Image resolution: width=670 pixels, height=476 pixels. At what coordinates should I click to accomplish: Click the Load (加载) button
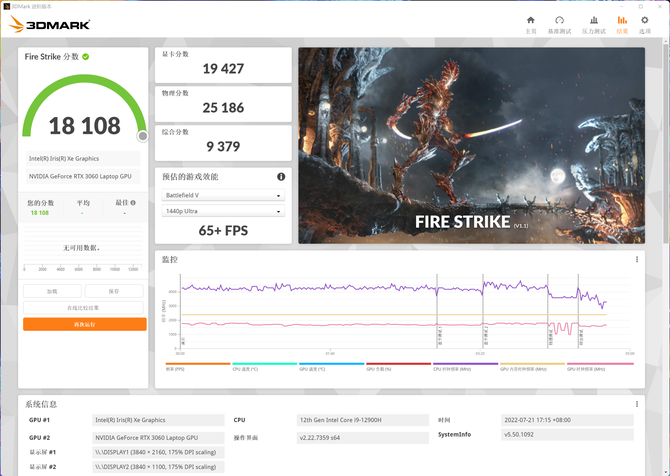(x=52, y=291)
